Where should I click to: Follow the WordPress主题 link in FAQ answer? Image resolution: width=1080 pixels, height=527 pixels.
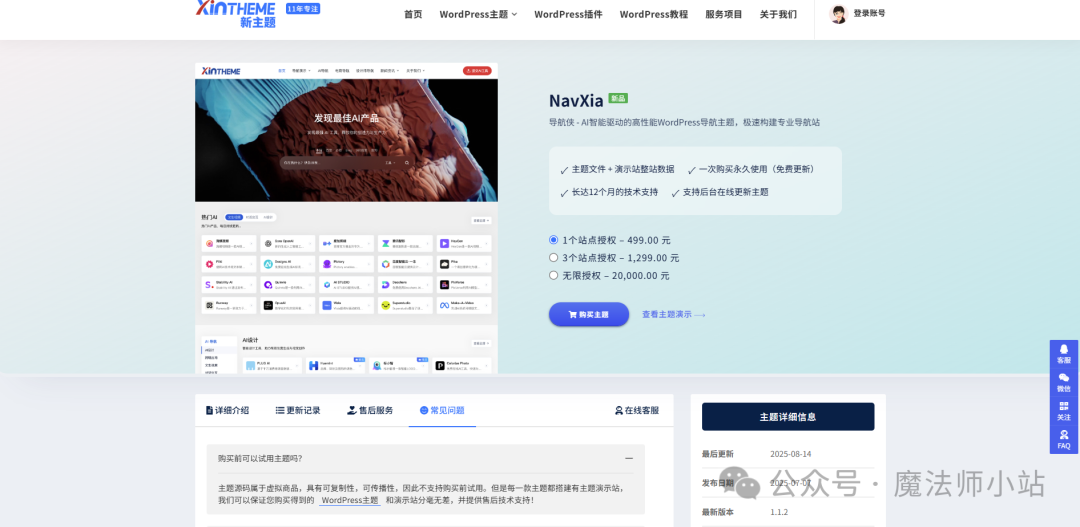[x=350, y=500]
